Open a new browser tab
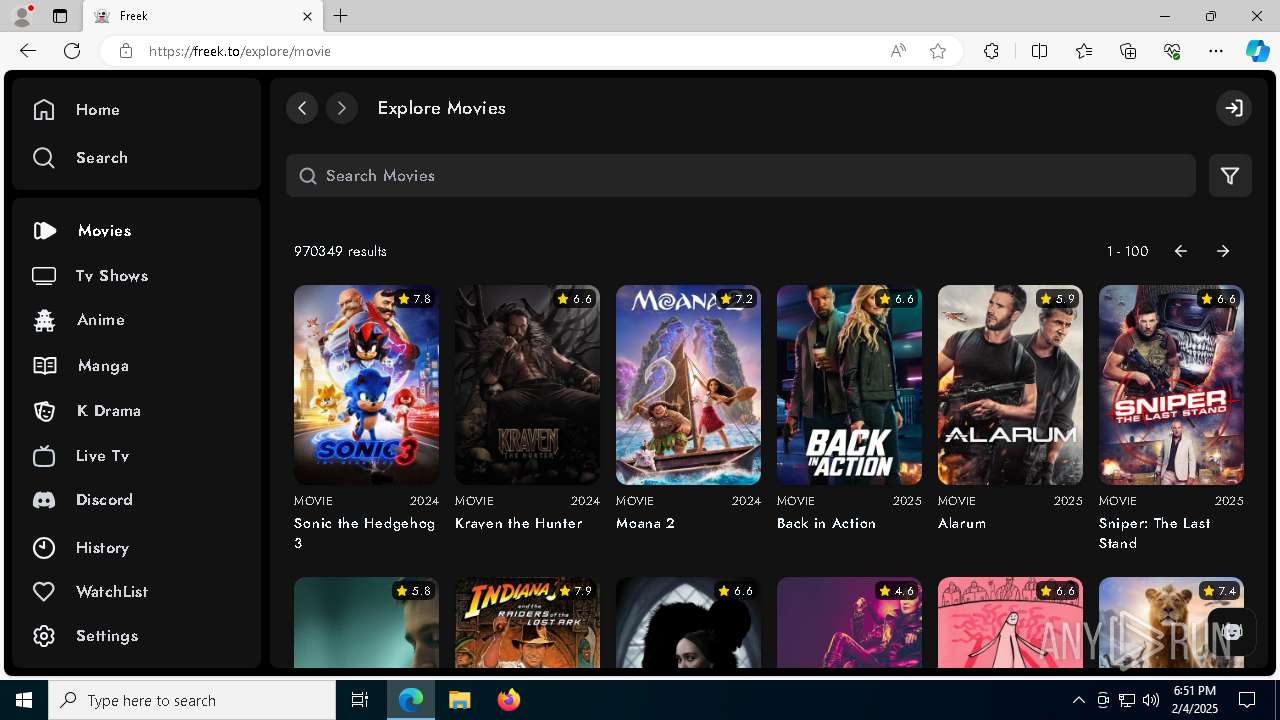 (x=341, y=16)
